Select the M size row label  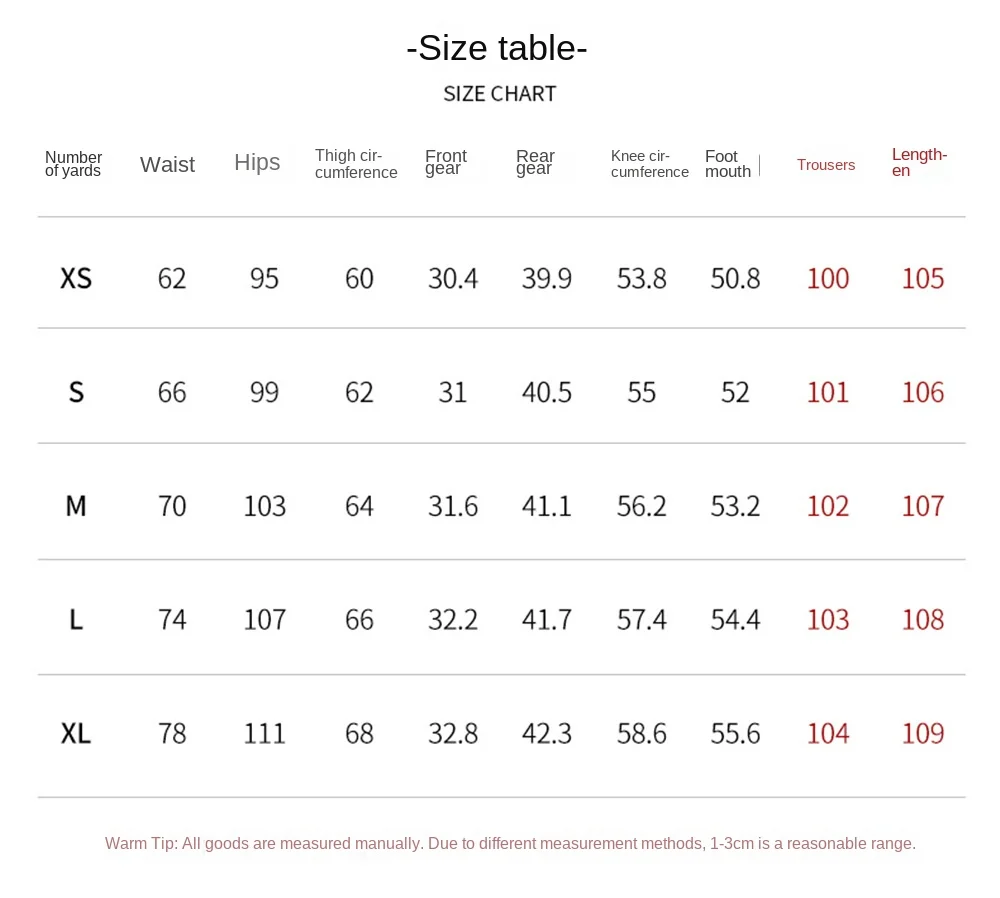76,506
